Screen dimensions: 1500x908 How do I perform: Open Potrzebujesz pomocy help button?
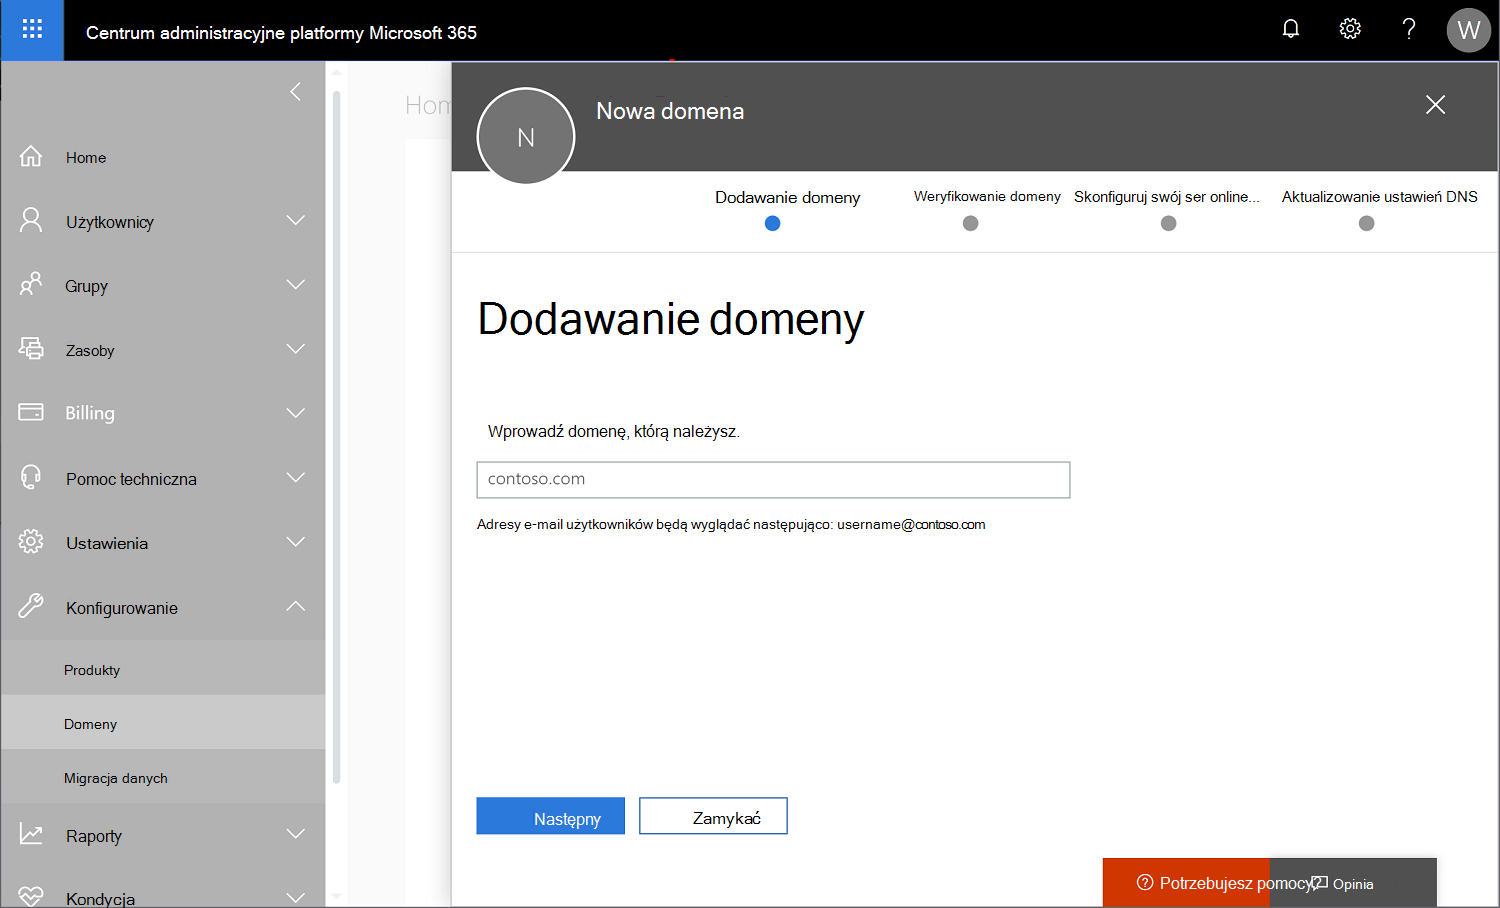coord(1186,883)
